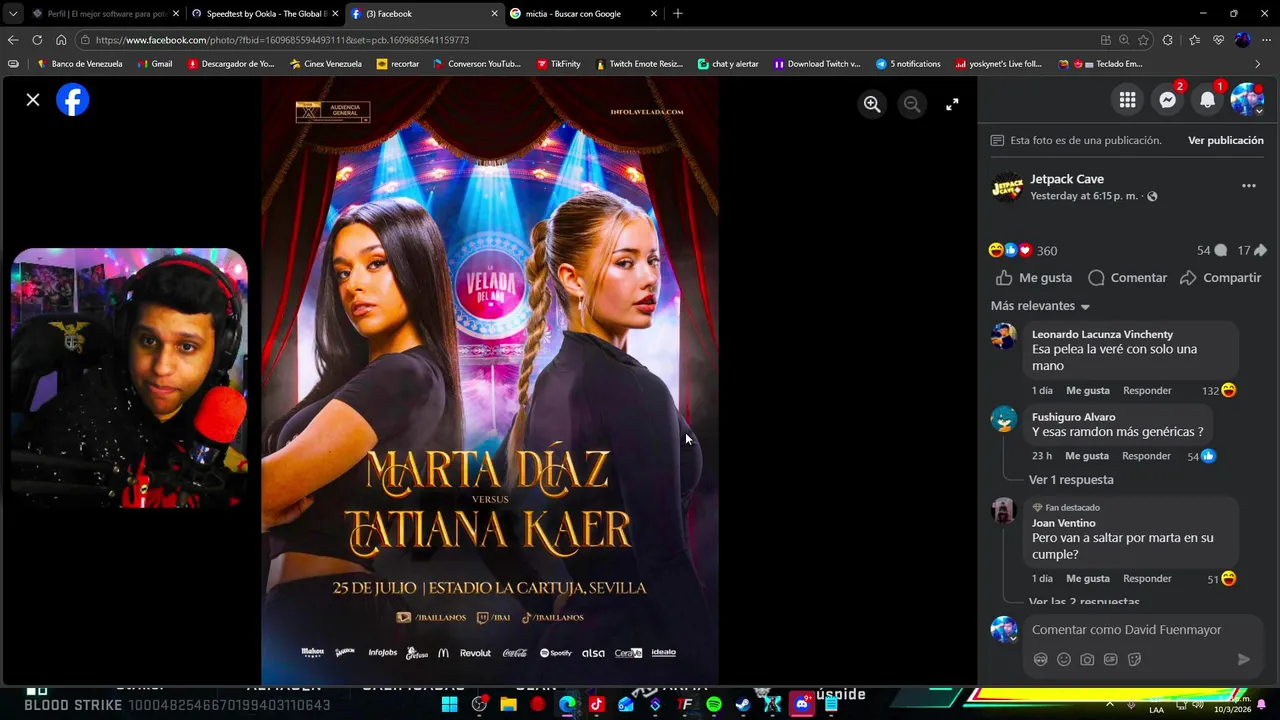
Task: Open emoji picker in comment box
Action: point(1064,660)
